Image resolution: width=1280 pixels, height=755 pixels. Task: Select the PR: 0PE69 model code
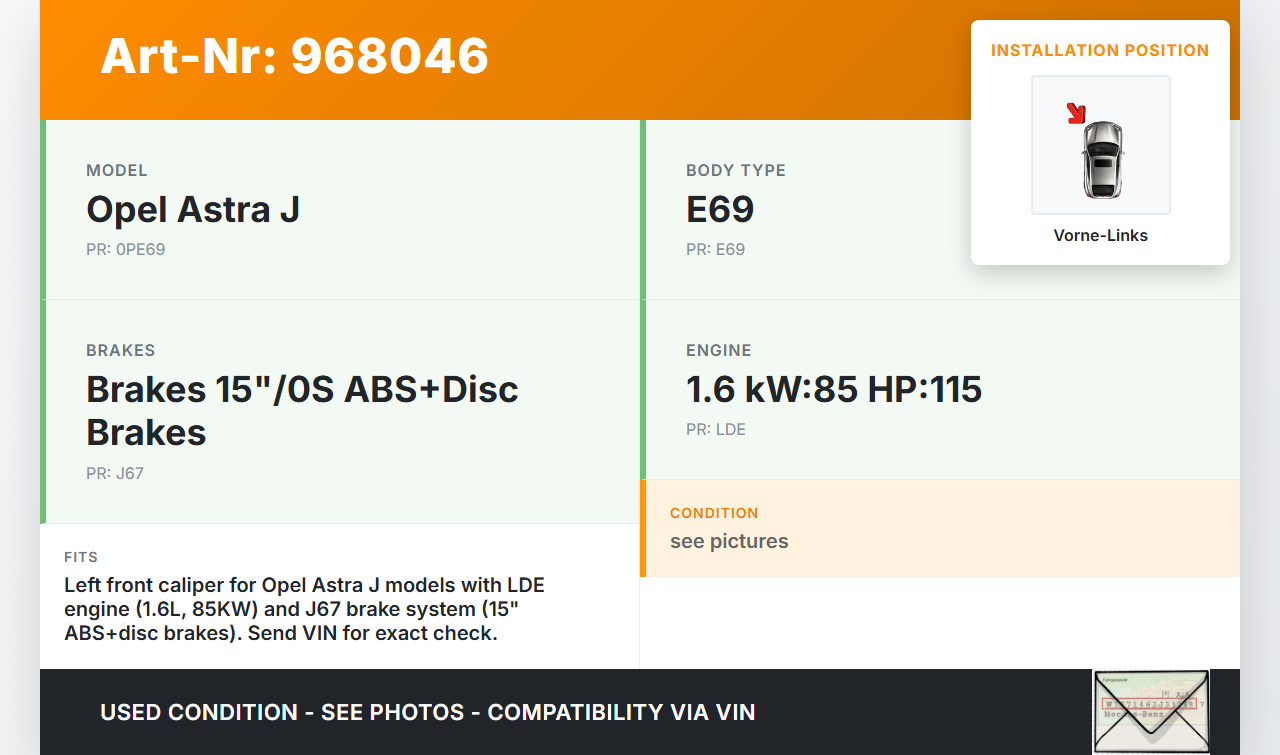[125, 250]
